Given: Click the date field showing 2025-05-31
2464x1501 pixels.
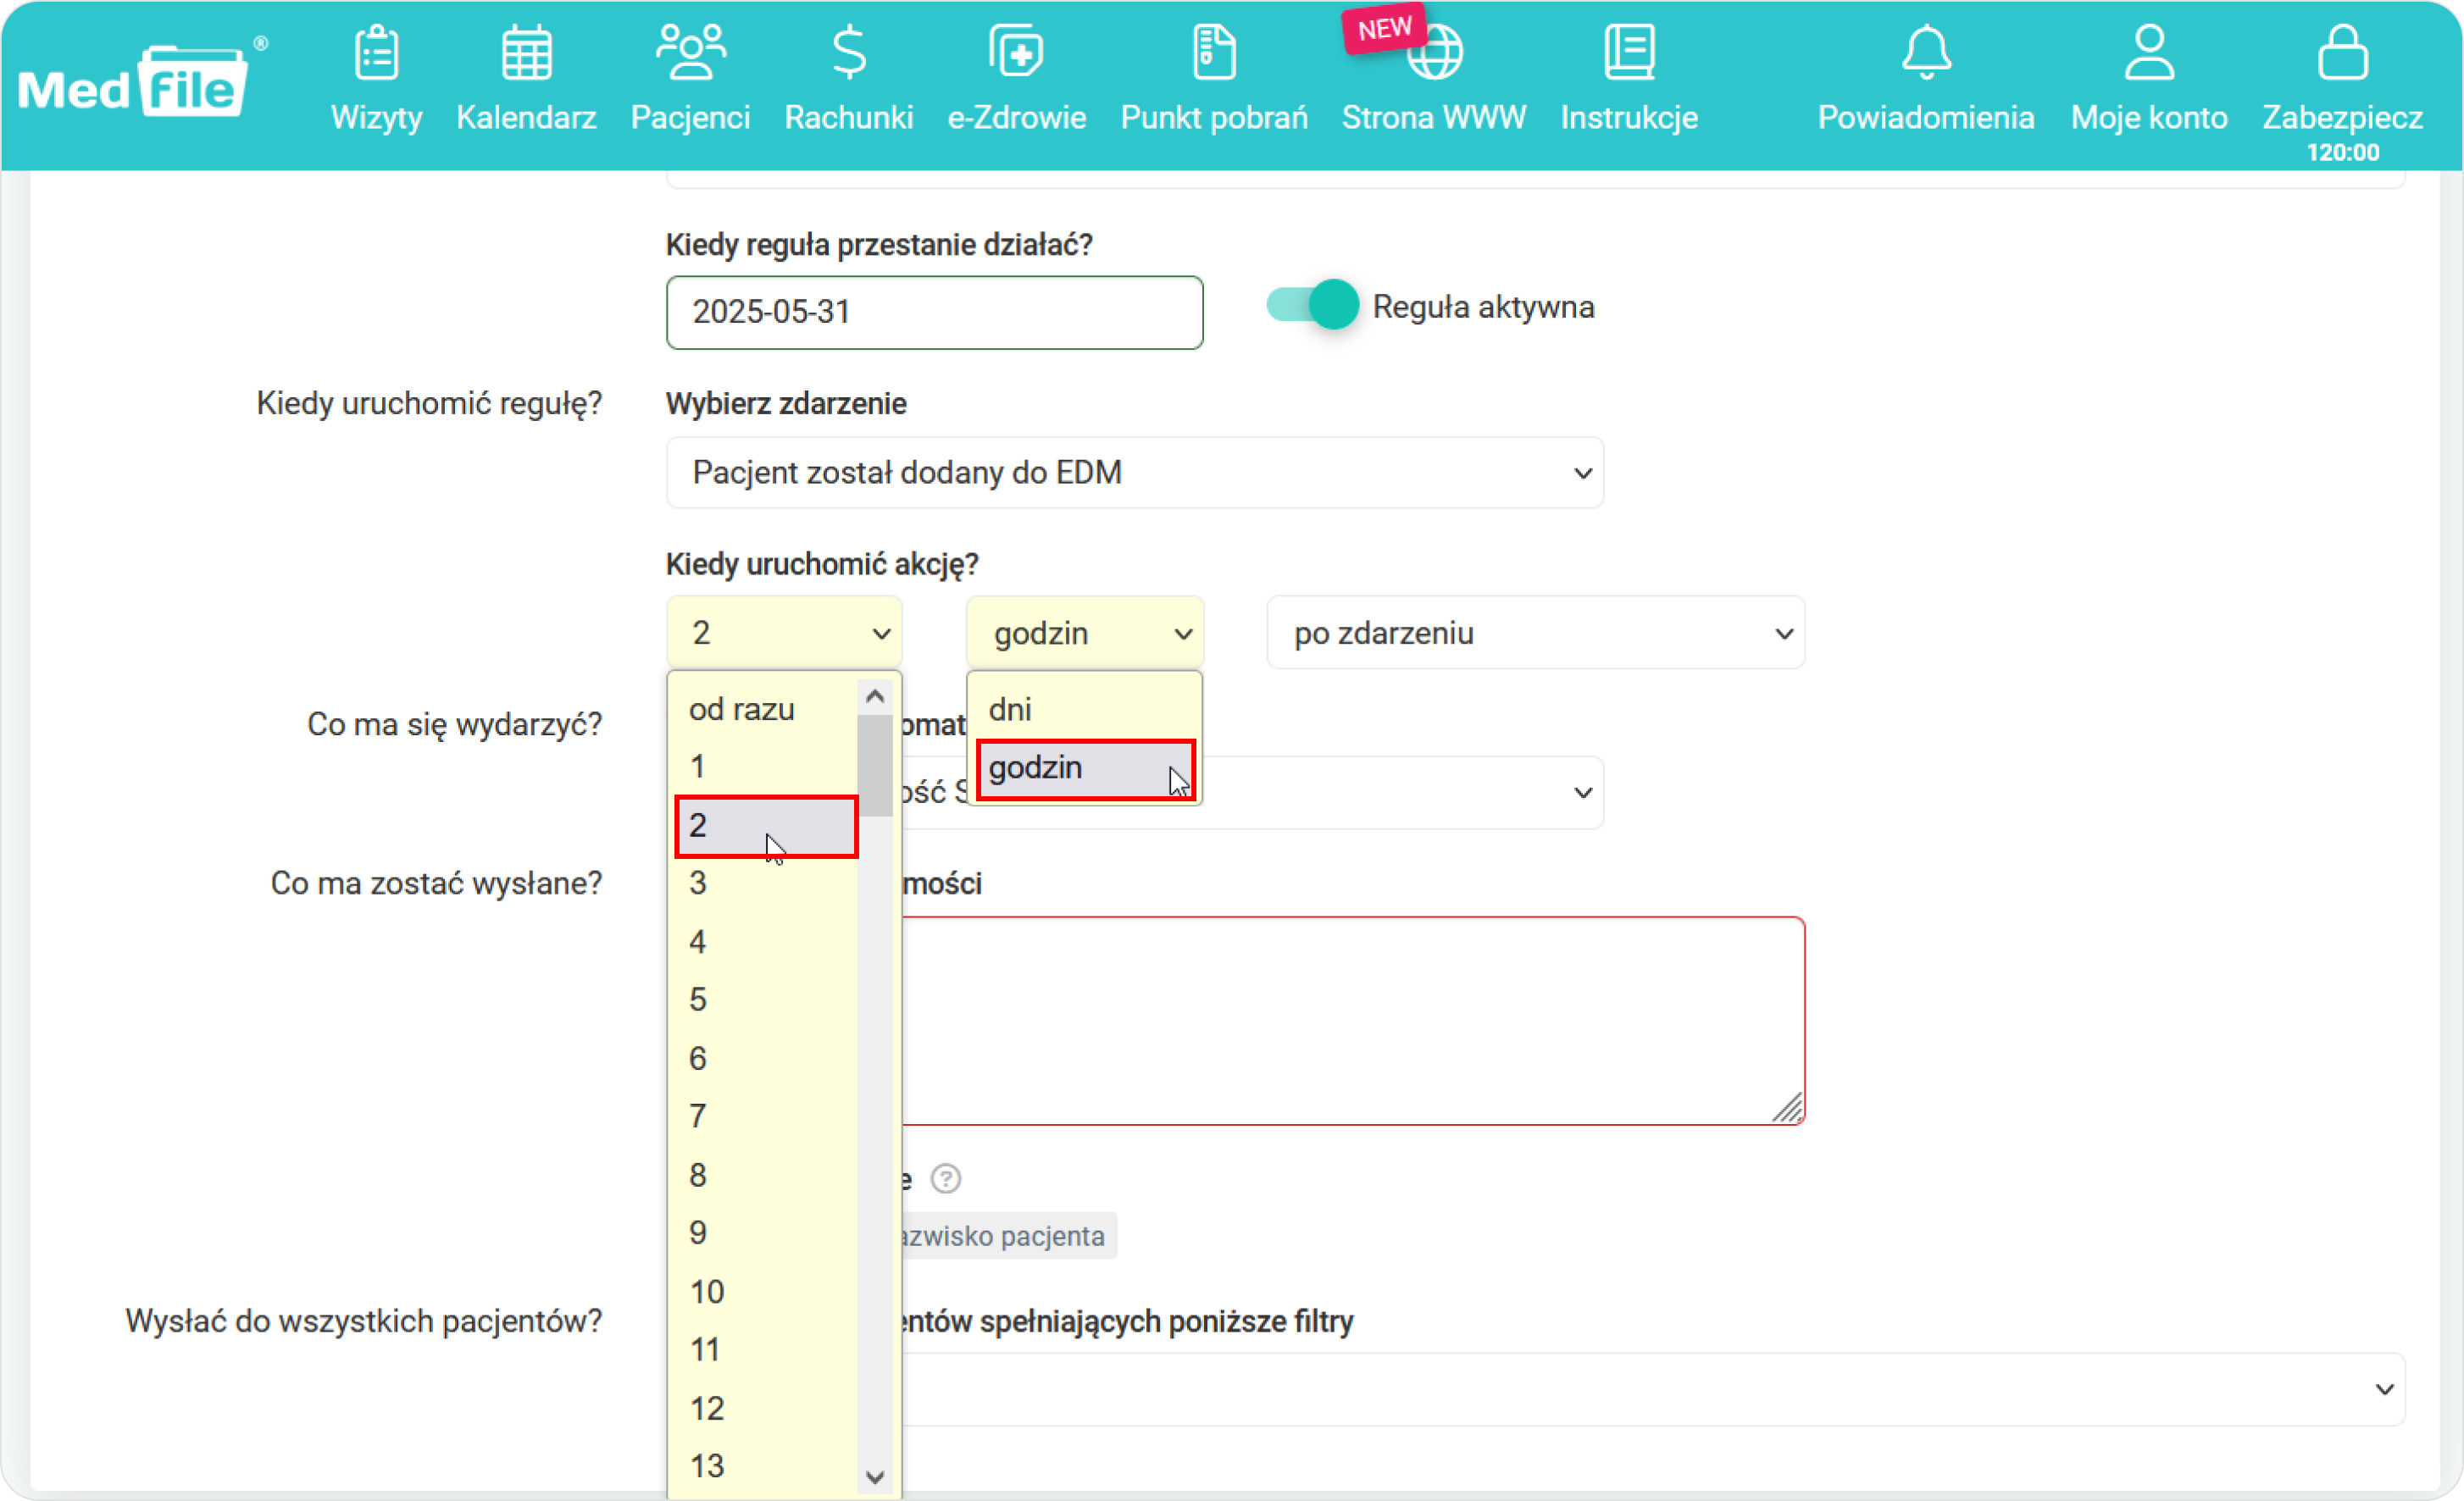Looking at the screenshot, I should pos(933,312).
